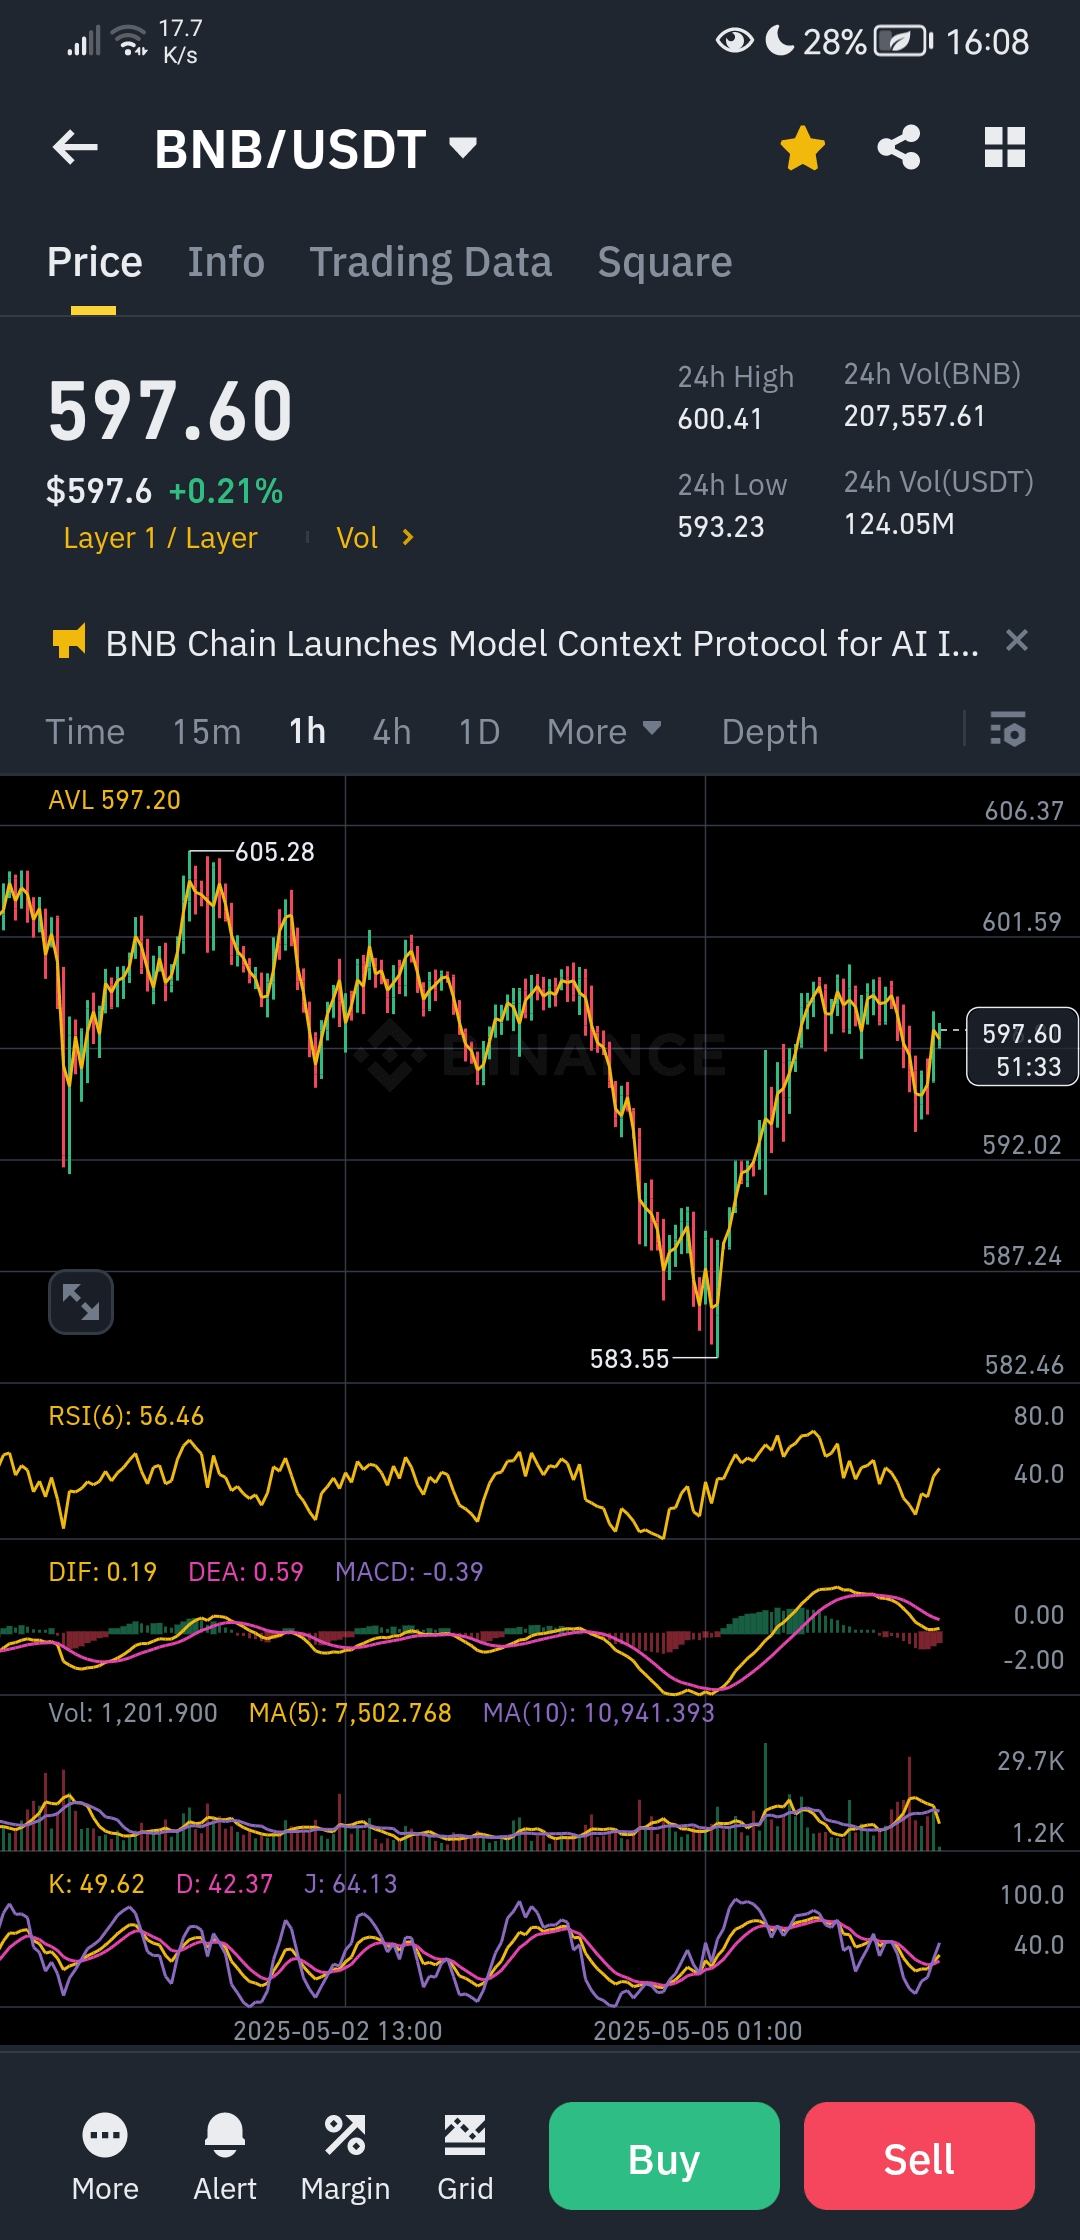
Task: Tap the MACD: -0.39 indicator label
Action: click(409, 1572)
